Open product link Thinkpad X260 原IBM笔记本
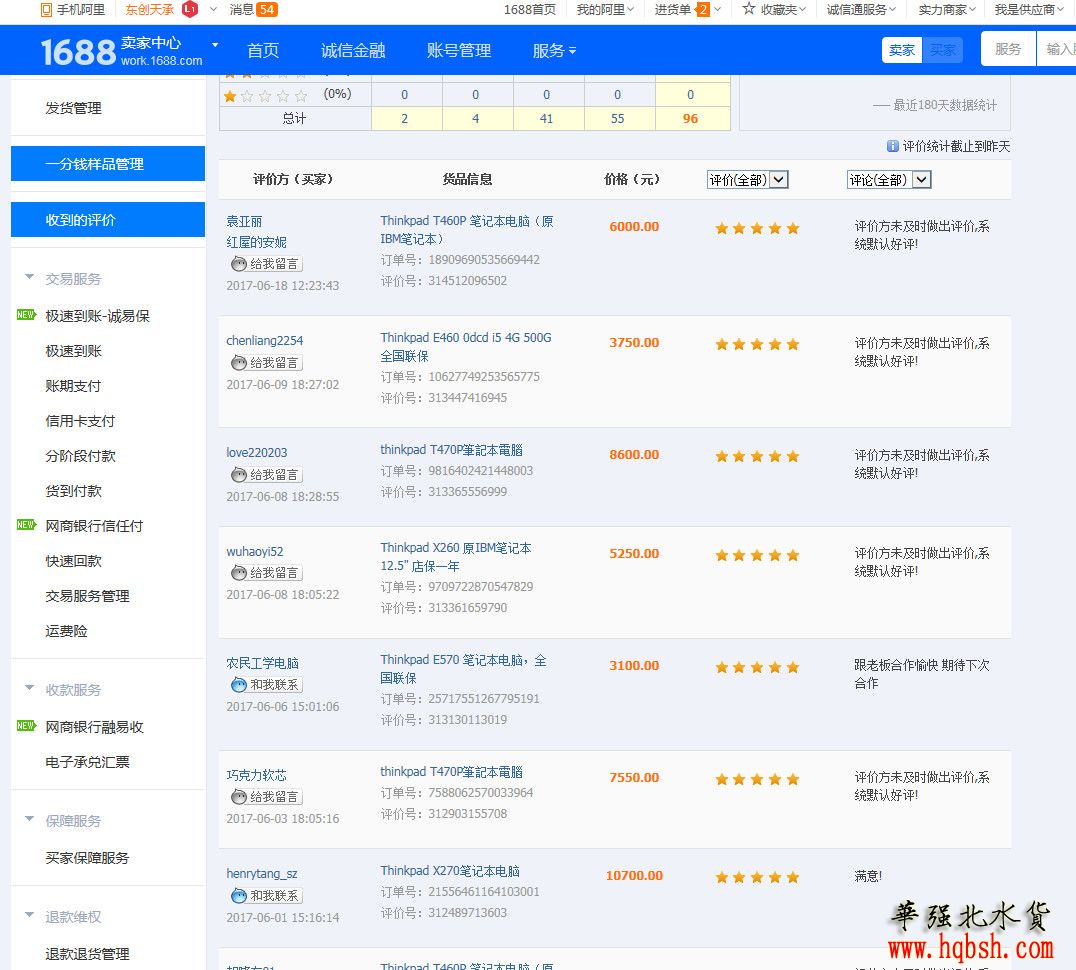The width and height of the screenshot is (1076, 970). click(x=456, y=556)
